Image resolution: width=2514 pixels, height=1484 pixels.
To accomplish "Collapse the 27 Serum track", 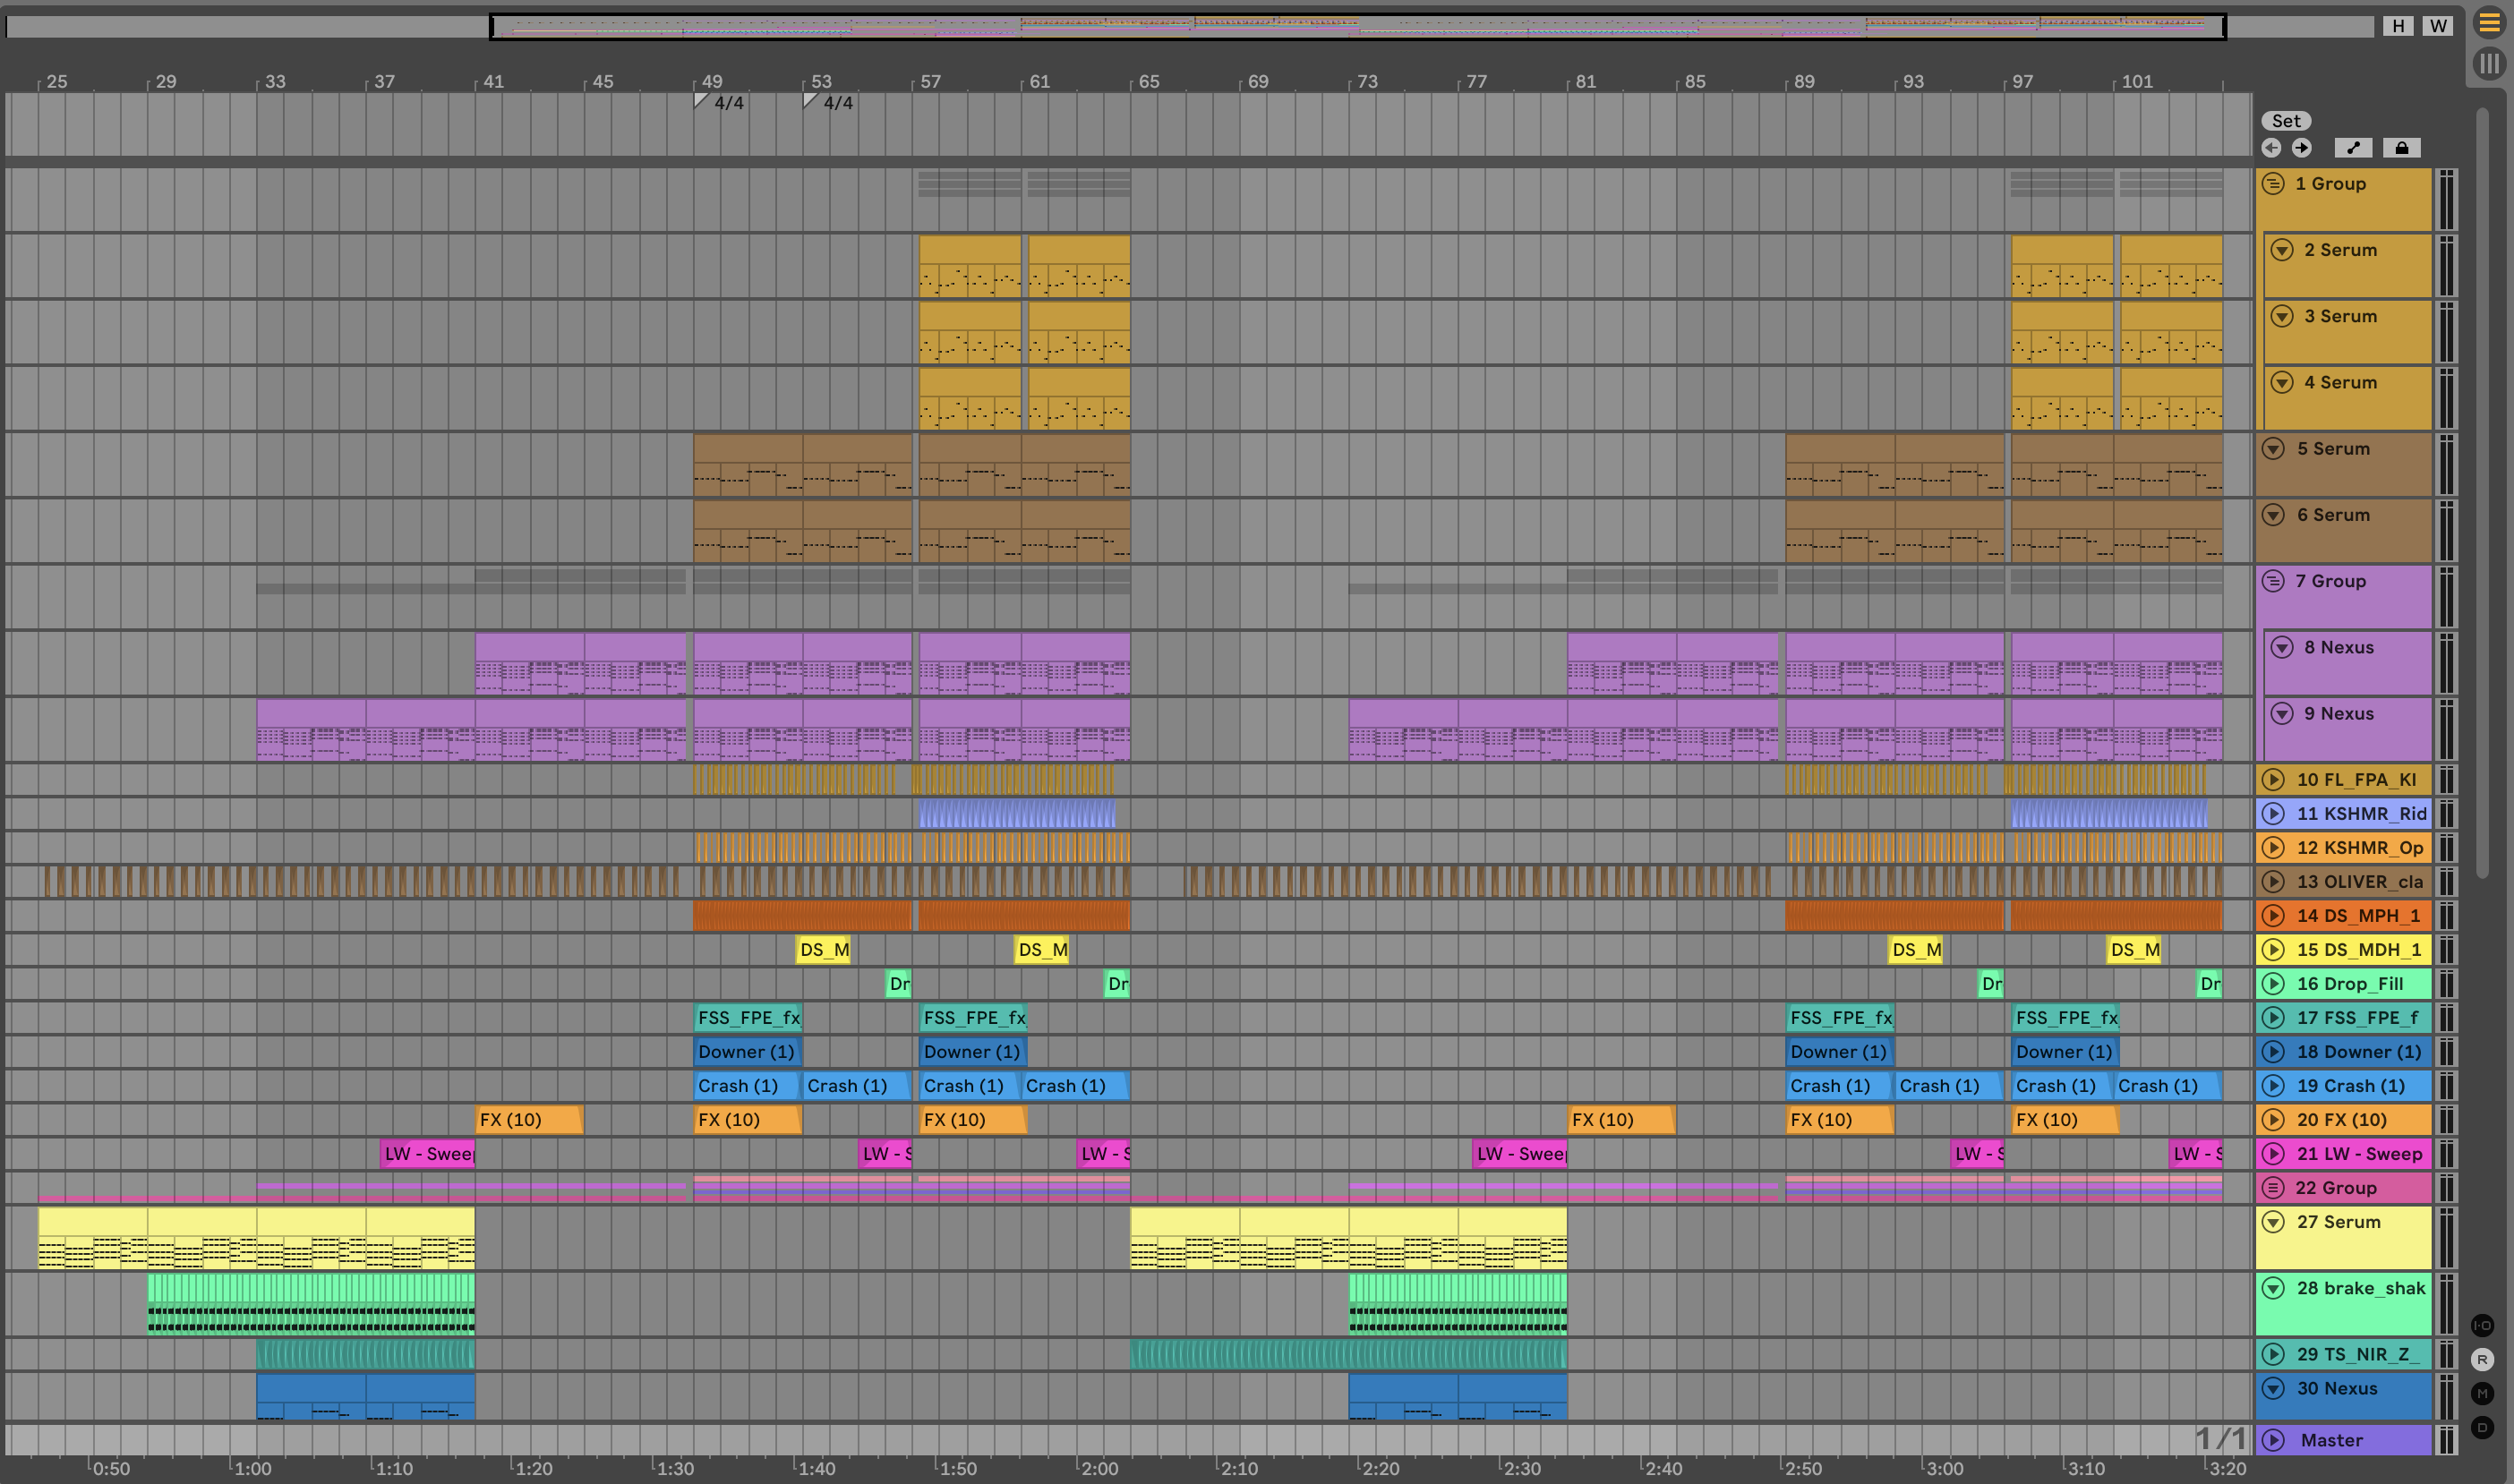I will [x=2273, y=1222].
